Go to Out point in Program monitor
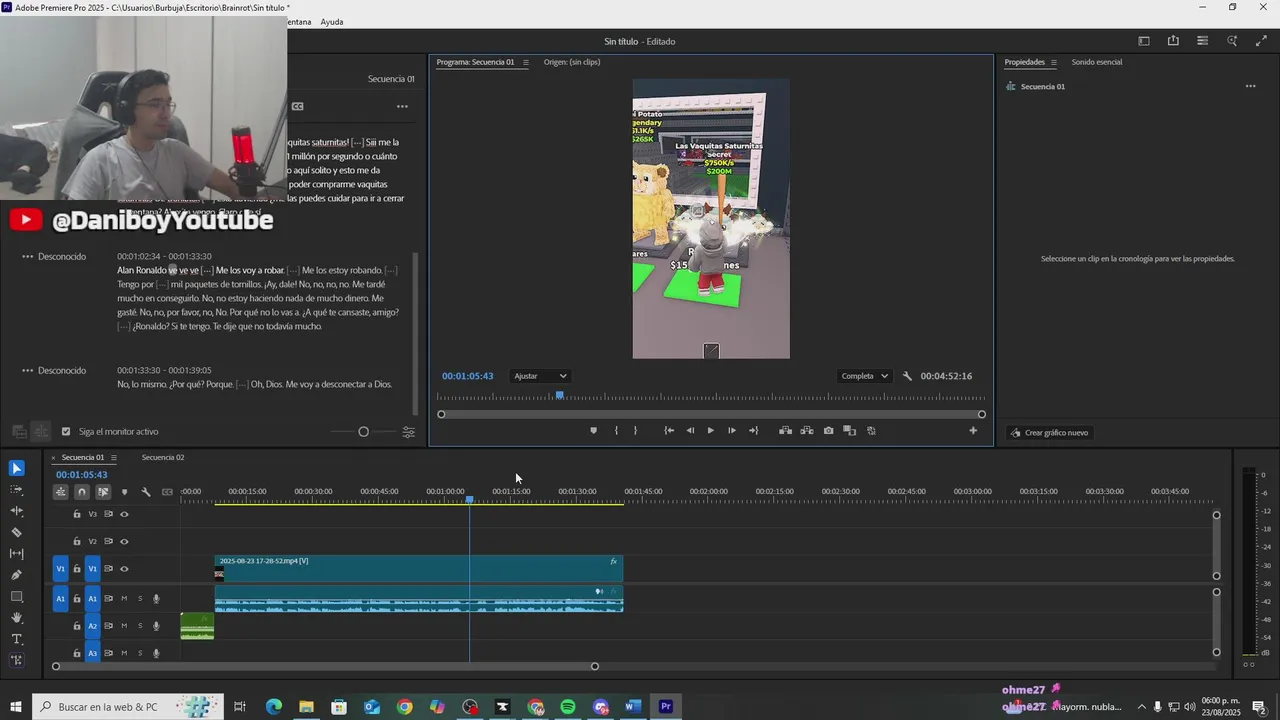Image resolution: width=1280 pixels, height=720 pixels. pyautogui.click(x=754, y=431)
